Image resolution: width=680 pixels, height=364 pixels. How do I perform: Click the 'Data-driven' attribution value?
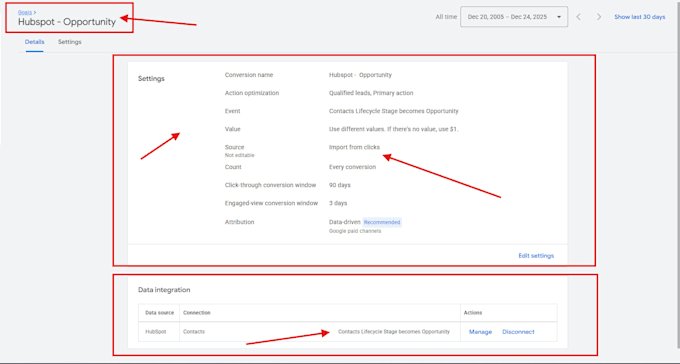[x=344, y=222]
